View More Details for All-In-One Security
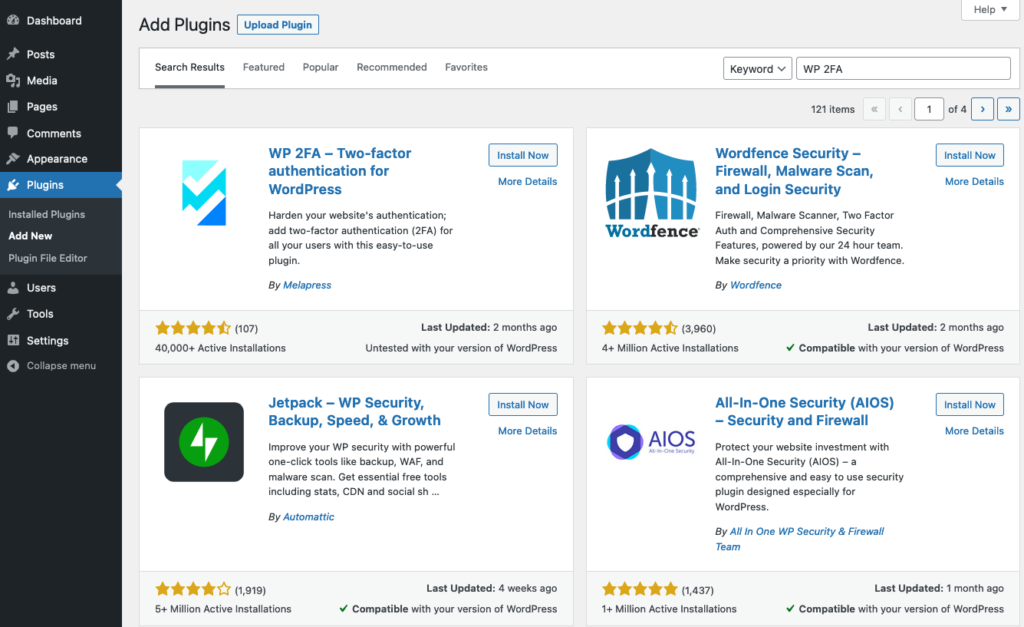The width and height of the screenshot is (1024, 627). [974, 431]
